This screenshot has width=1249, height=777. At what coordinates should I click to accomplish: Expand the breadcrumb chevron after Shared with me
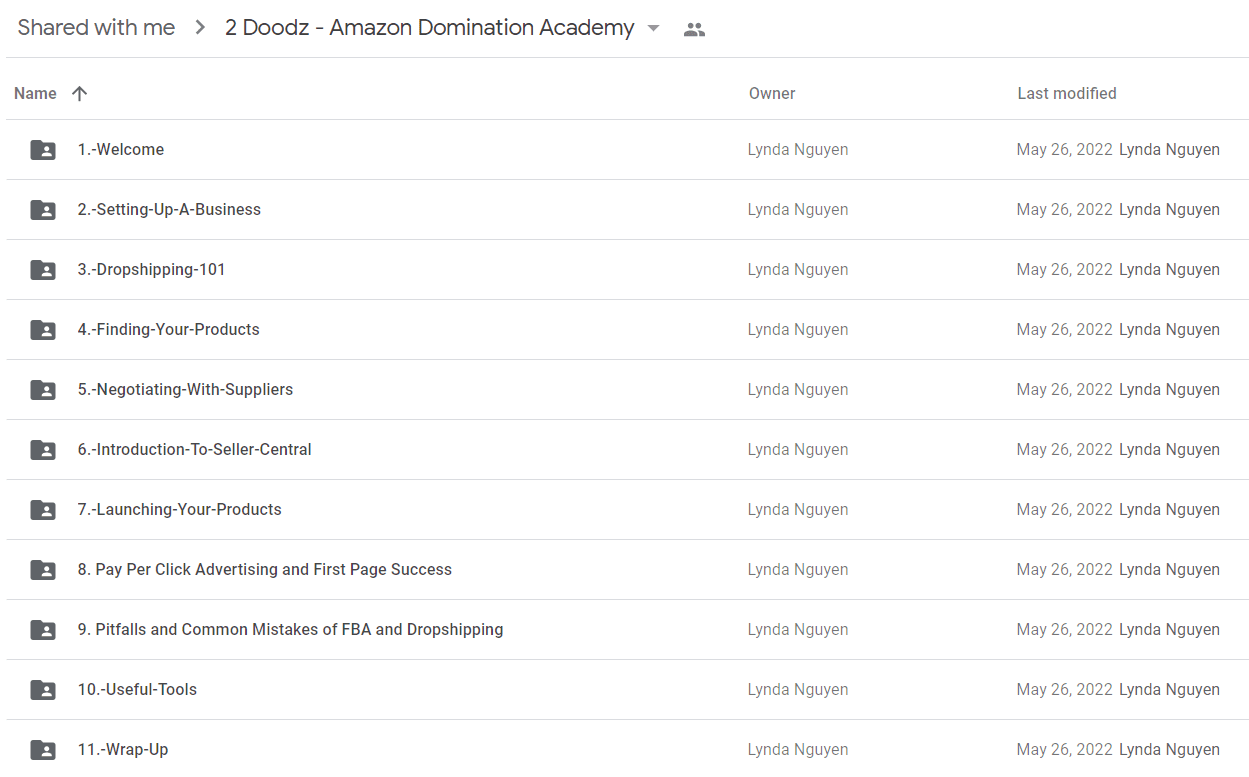pyautogui.click(x=200, y=28)
